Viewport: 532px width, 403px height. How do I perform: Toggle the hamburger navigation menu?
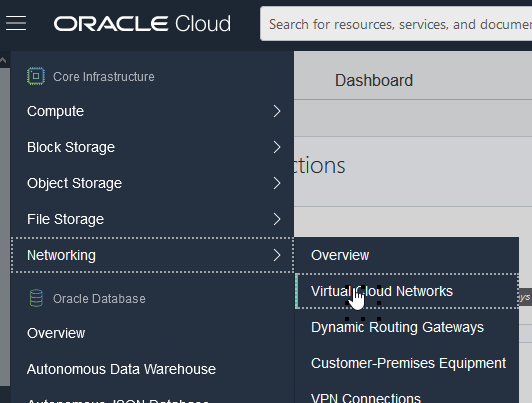(16, 23)
